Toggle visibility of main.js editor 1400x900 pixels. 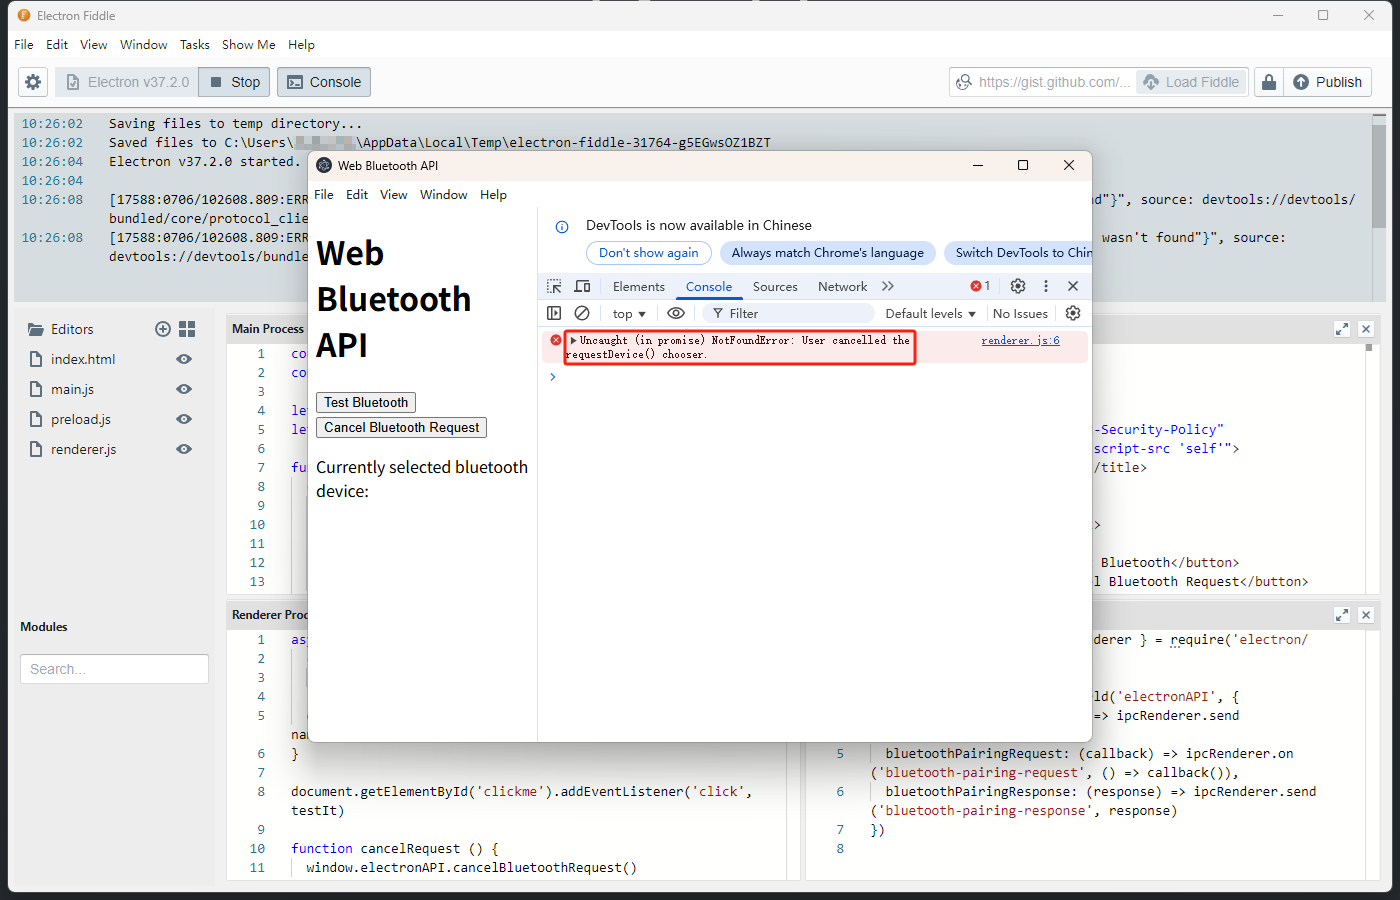click(184, 389)
